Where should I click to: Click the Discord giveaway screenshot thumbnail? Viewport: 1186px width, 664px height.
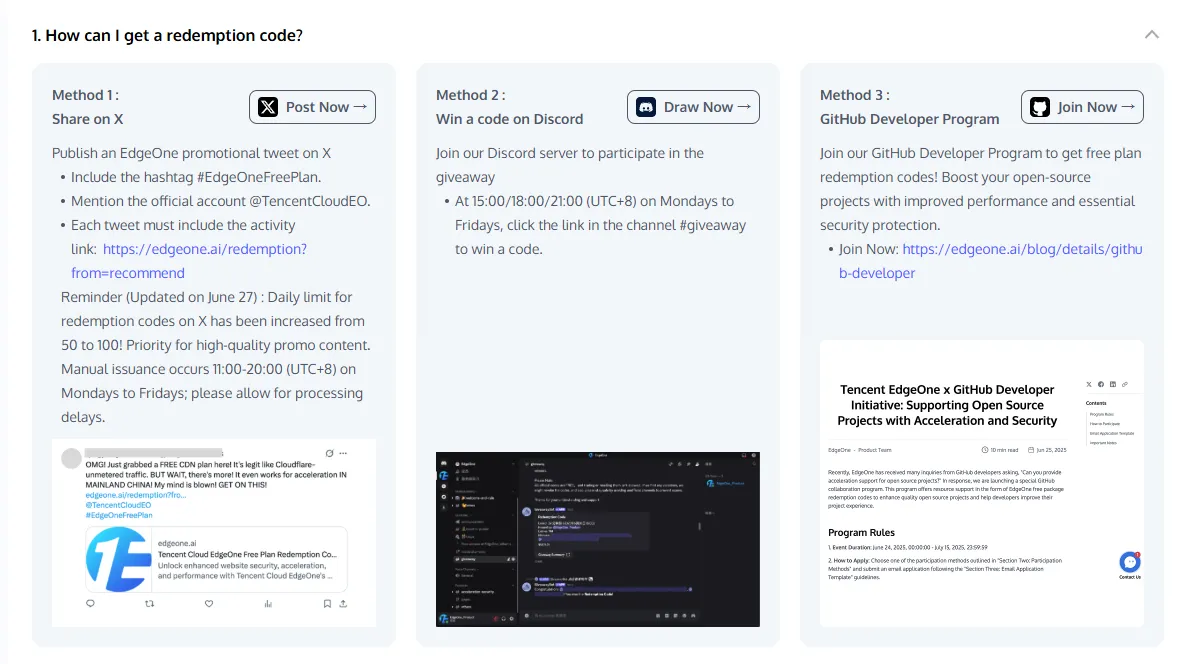598,539
